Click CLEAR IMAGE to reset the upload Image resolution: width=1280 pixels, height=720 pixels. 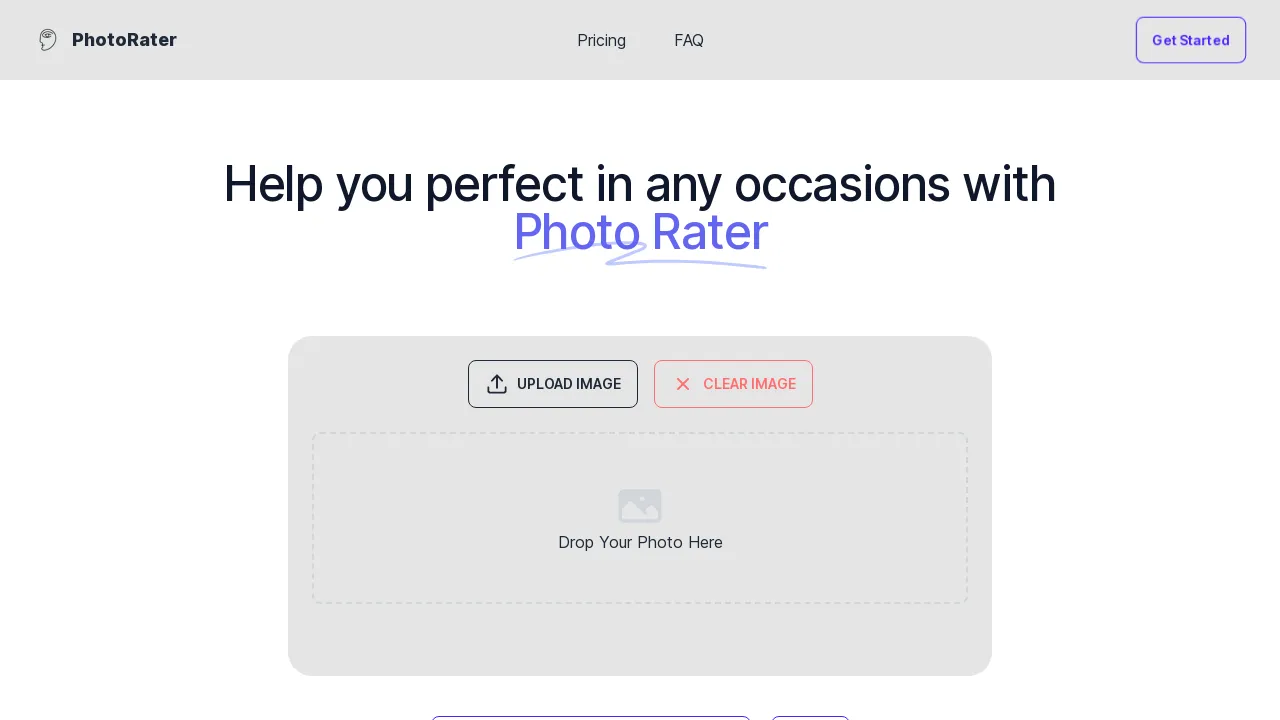[x=733, y=384]
